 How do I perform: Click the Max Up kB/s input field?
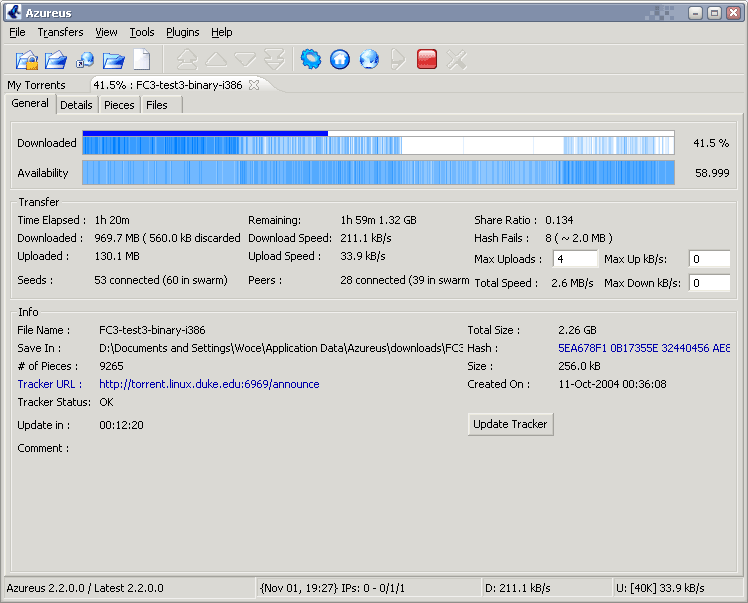[x=709, y=259]
